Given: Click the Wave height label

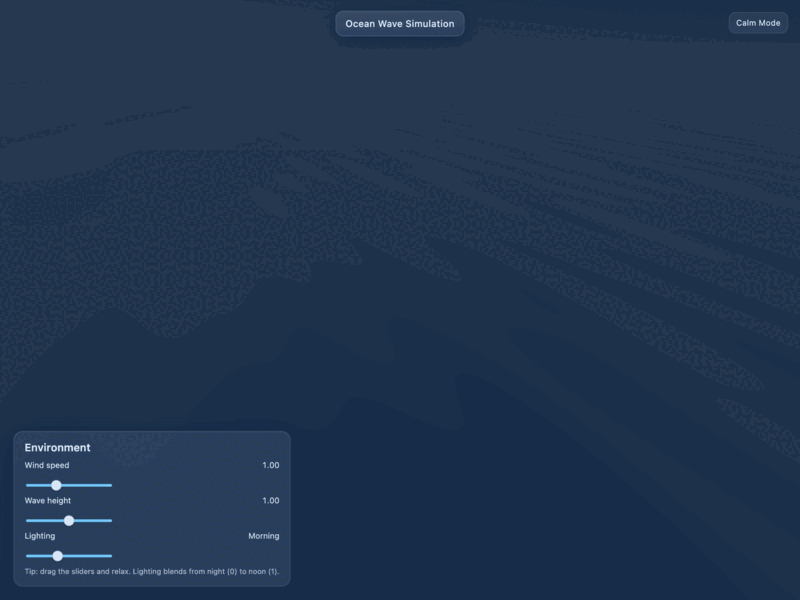Looking at the screenshot, I should coord(47,501).
